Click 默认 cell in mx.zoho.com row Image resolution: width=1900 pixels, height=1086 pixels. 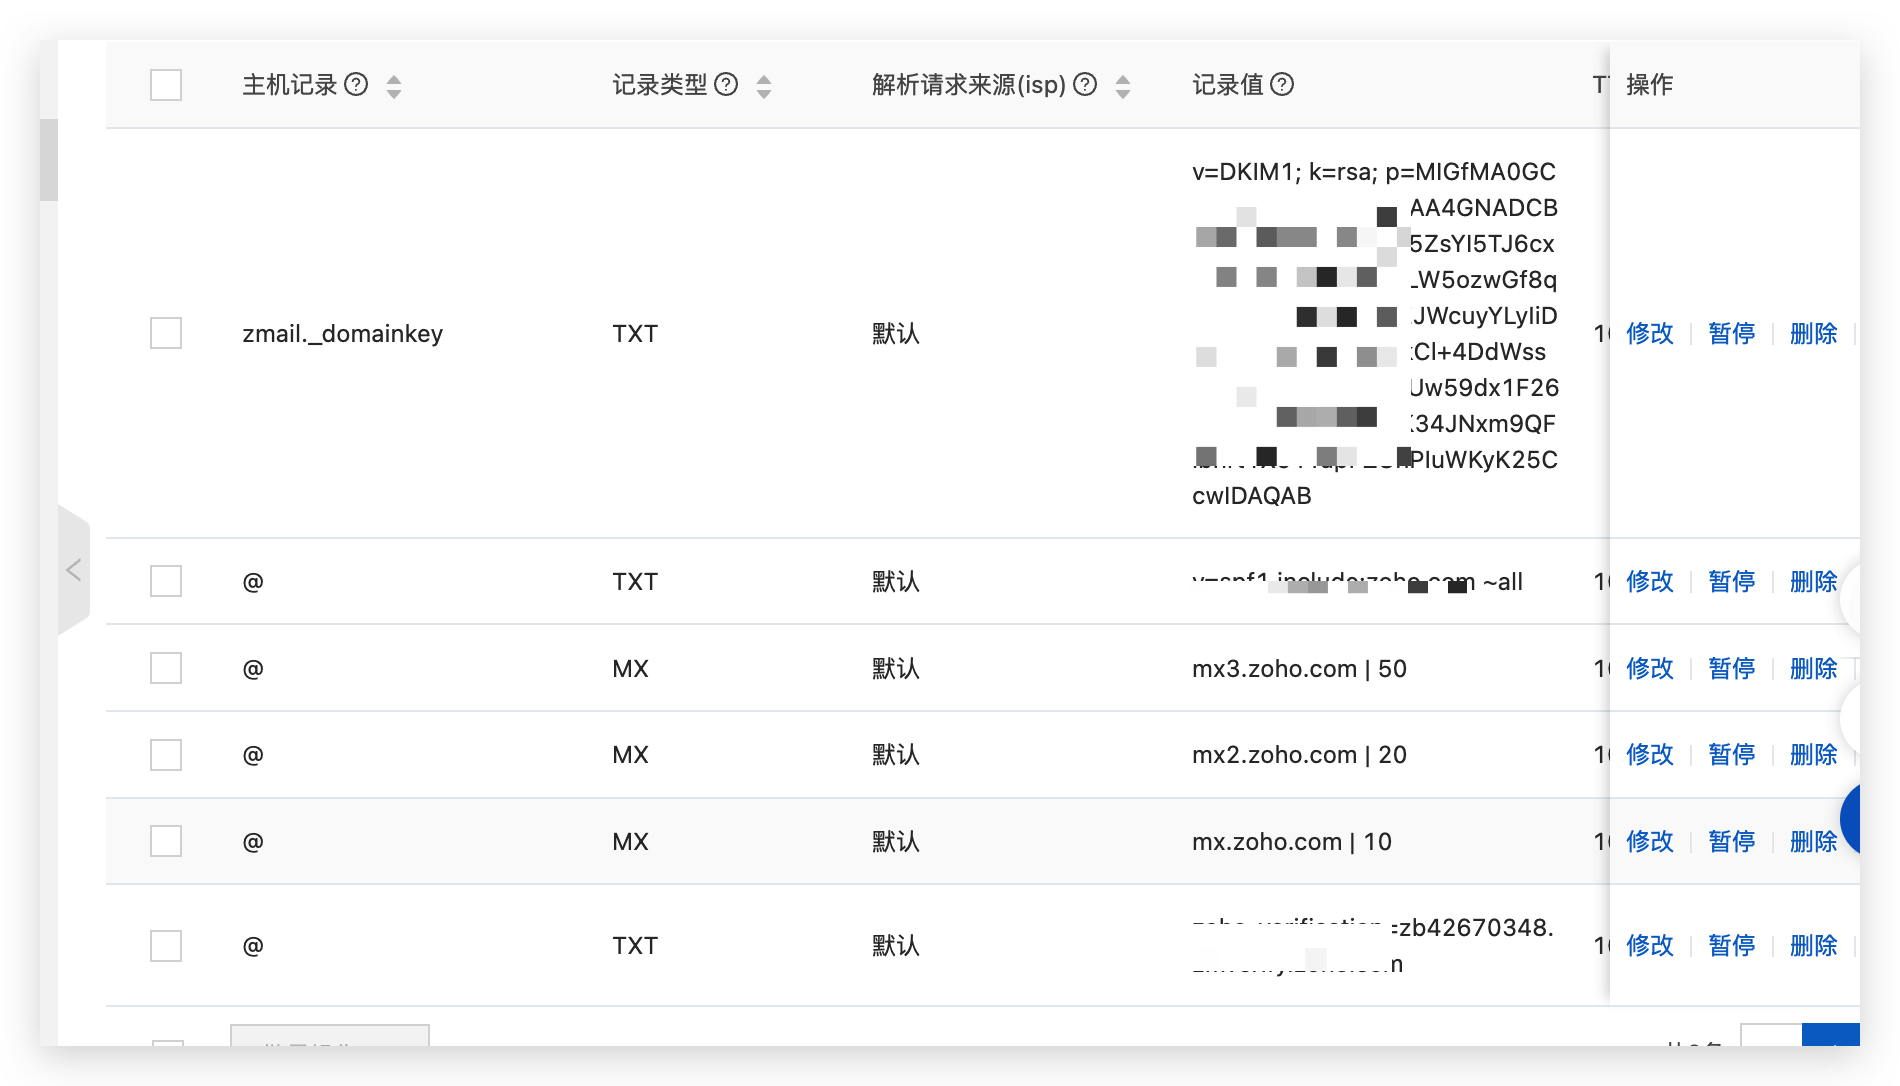896,842
